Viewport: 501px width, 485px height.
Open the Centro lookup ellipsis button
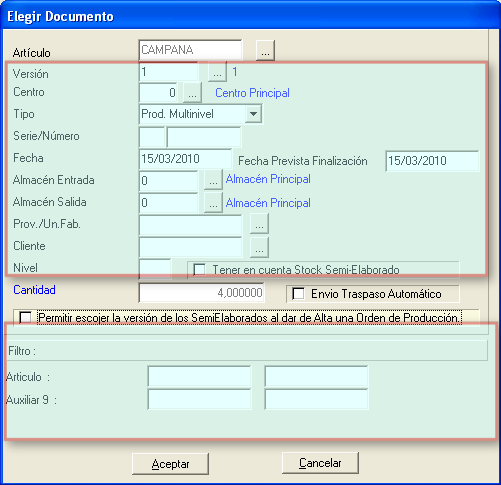tap(192, 93)
